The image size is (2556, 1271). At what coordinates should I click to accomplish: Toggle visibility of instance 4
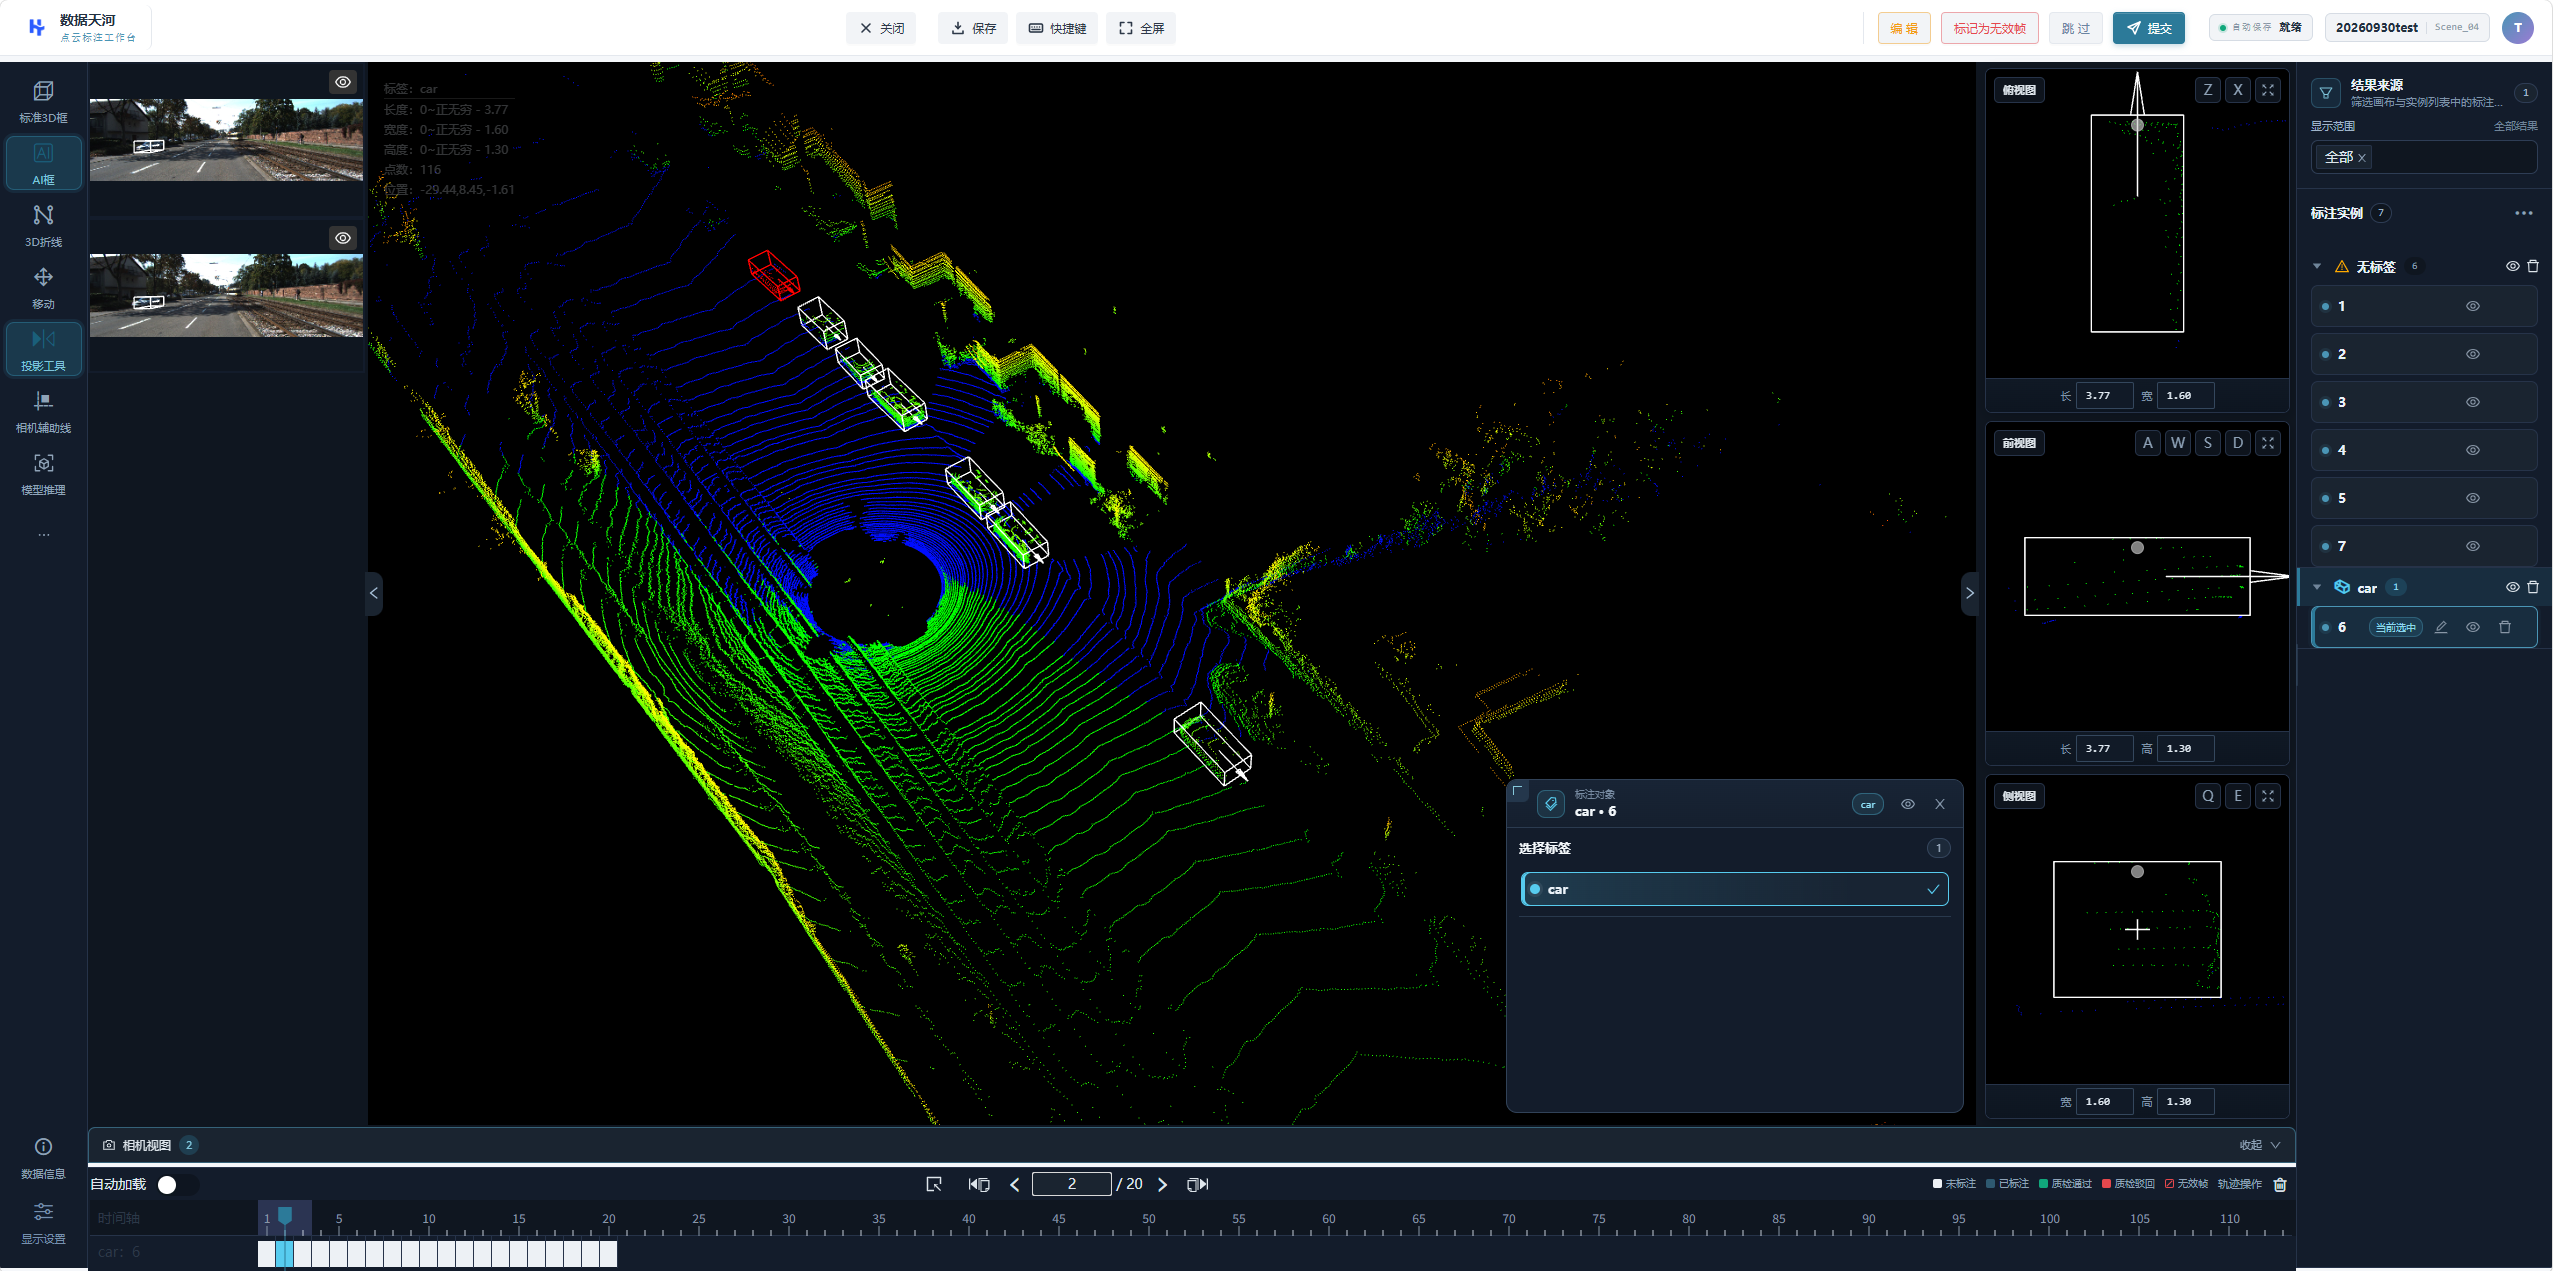(x=2473, y=450)
